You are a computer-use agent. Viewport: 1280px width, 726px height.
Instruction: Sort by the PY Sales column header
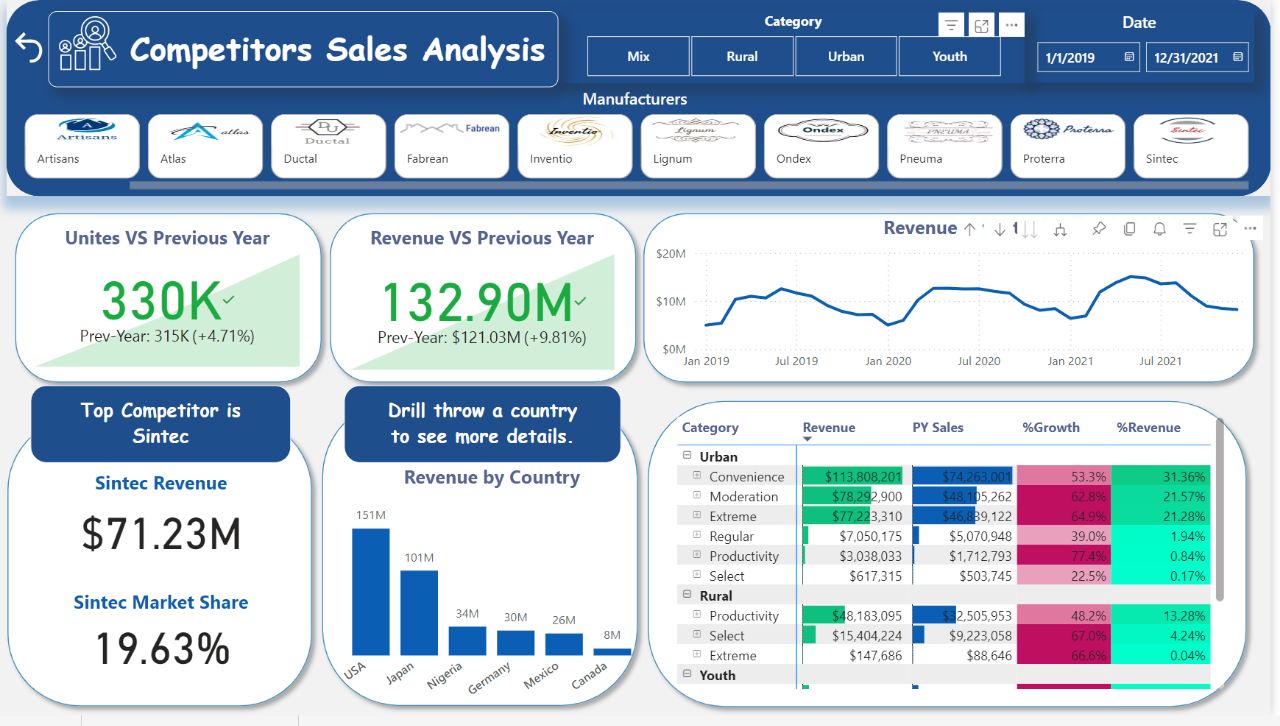tap(937, 427)
